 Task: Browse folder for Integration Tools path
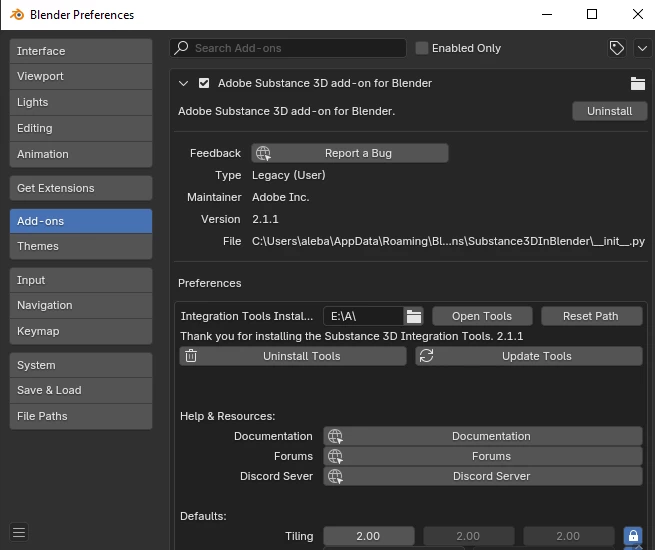point(414,316)
